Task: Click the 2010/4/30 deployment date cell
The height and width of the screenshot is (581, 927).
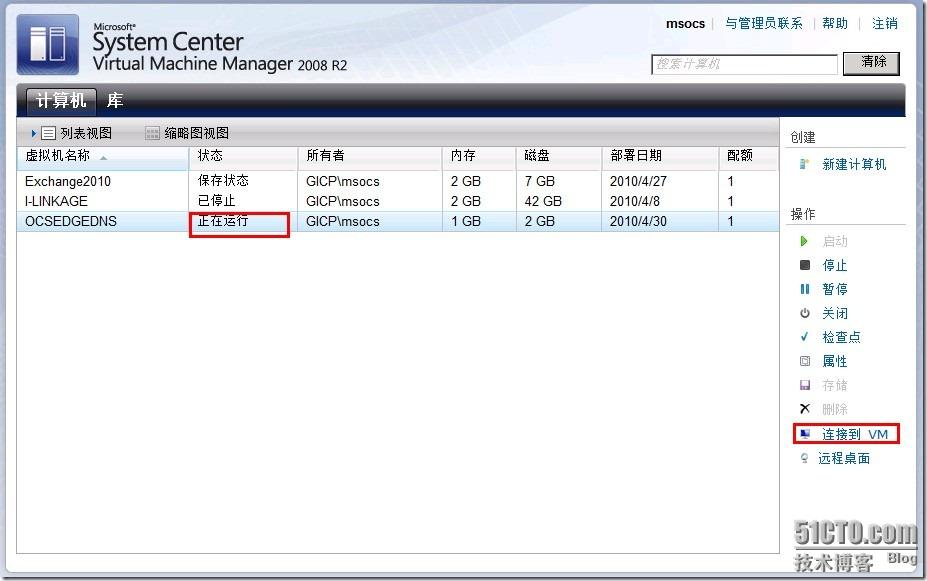Action: point(638,222)
